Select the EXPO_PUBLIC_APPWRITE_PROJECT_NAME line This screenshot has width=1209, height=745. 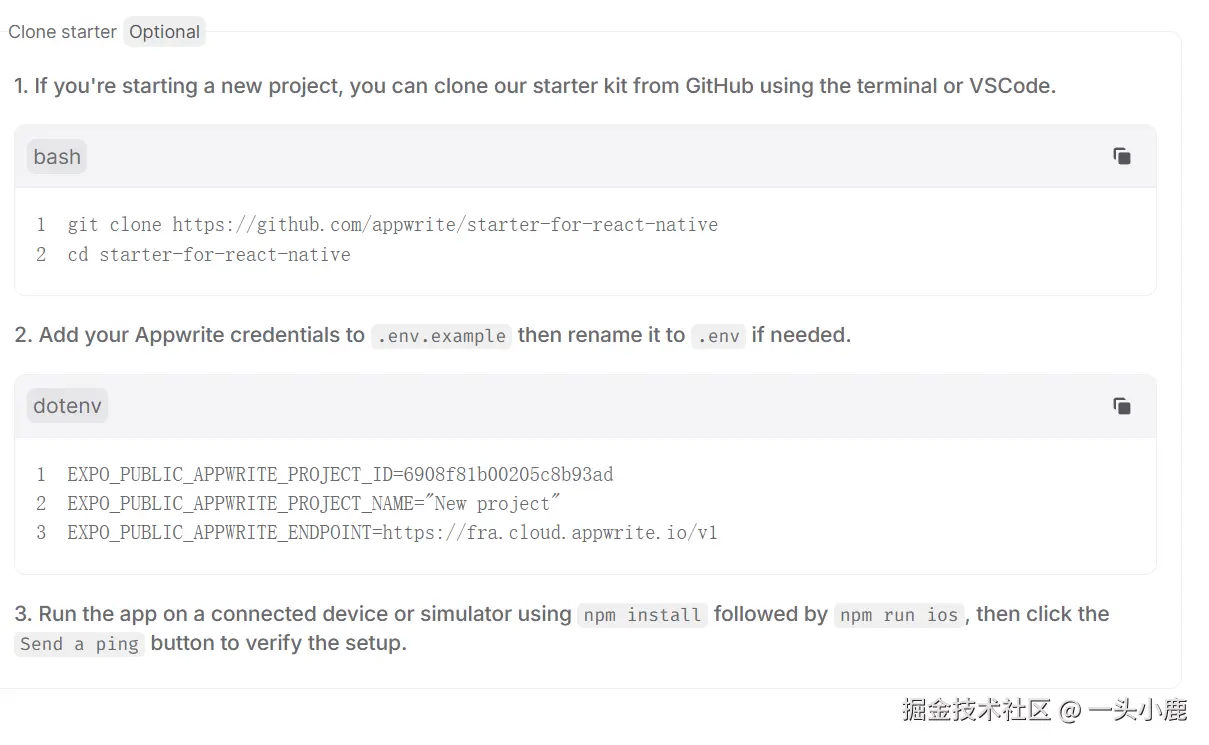click(314, 503)
